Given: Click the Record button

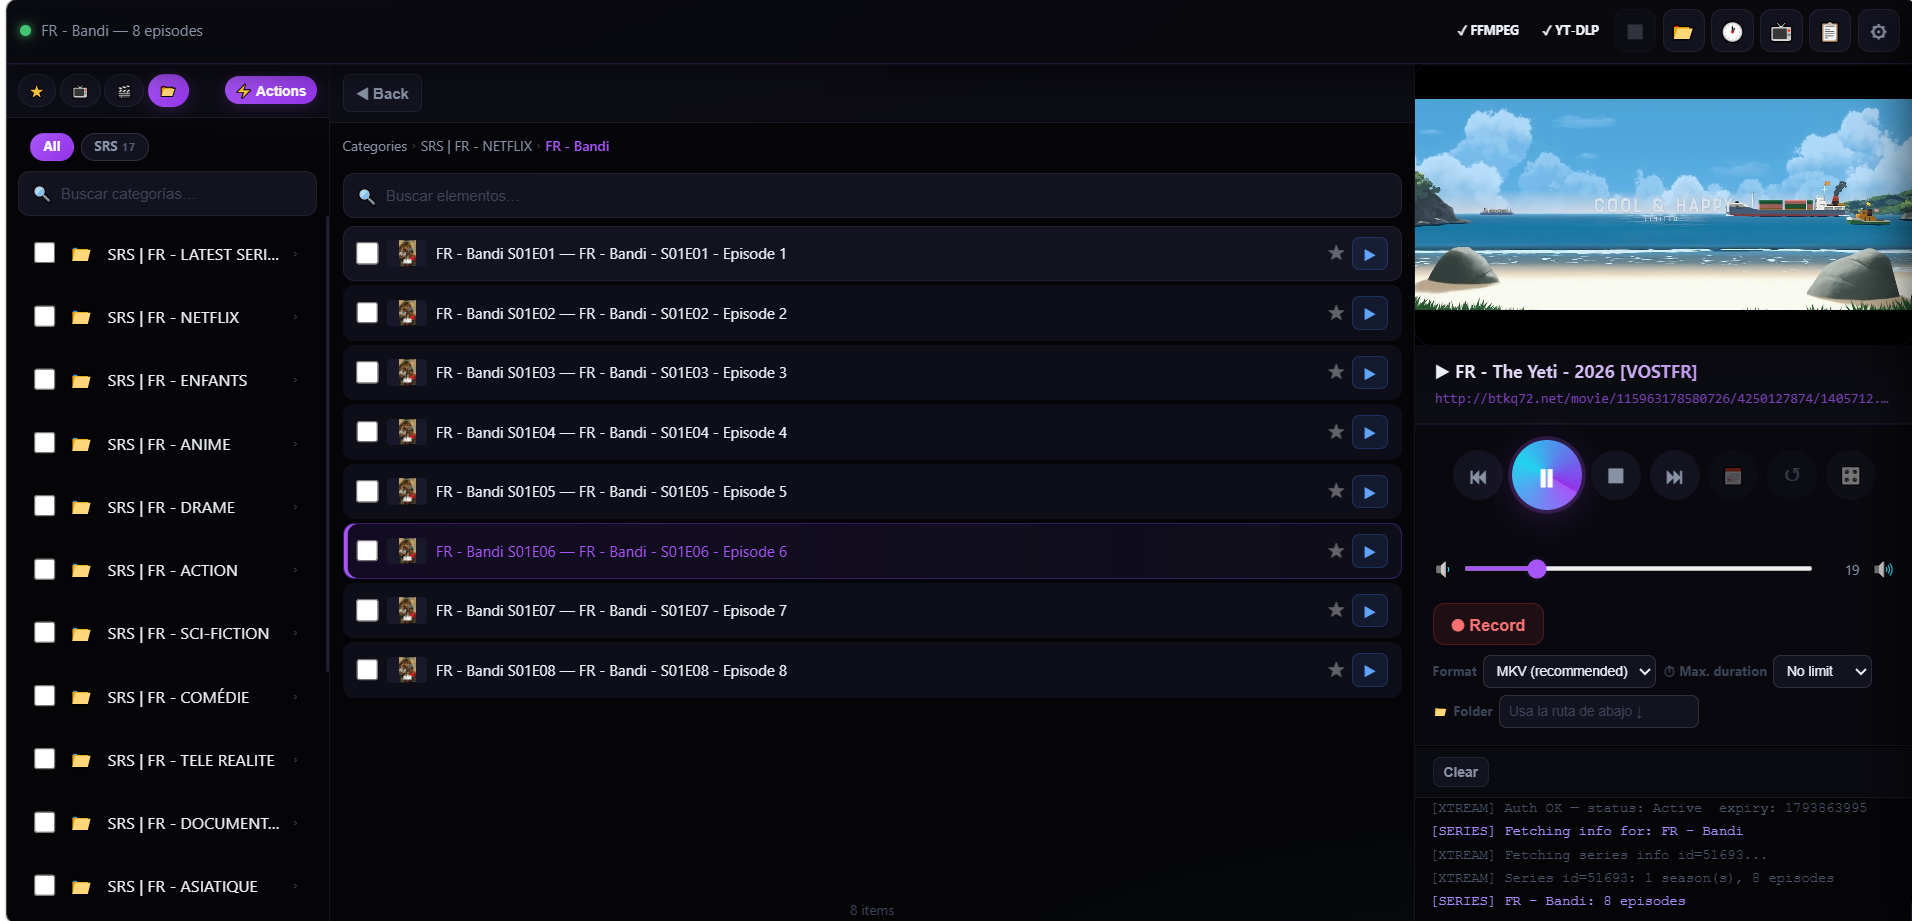Looking at the screenshot, I should point(1487,625).
